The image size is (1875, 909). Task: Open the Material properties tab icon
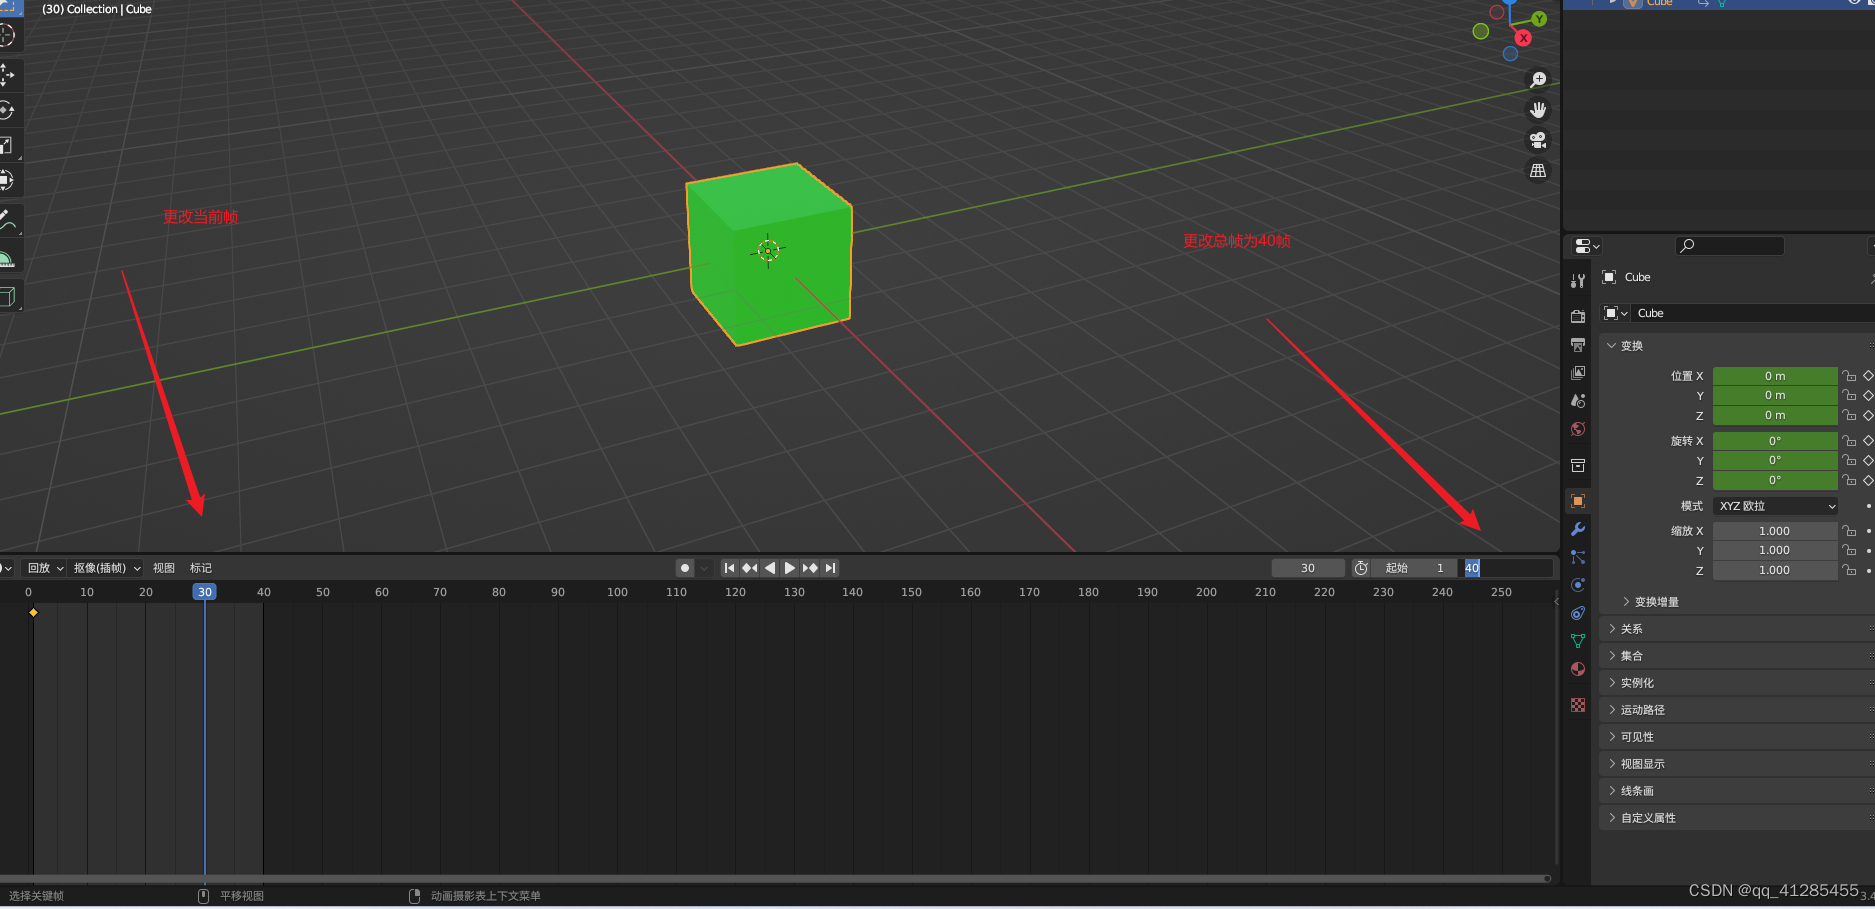coord(1578,669)
